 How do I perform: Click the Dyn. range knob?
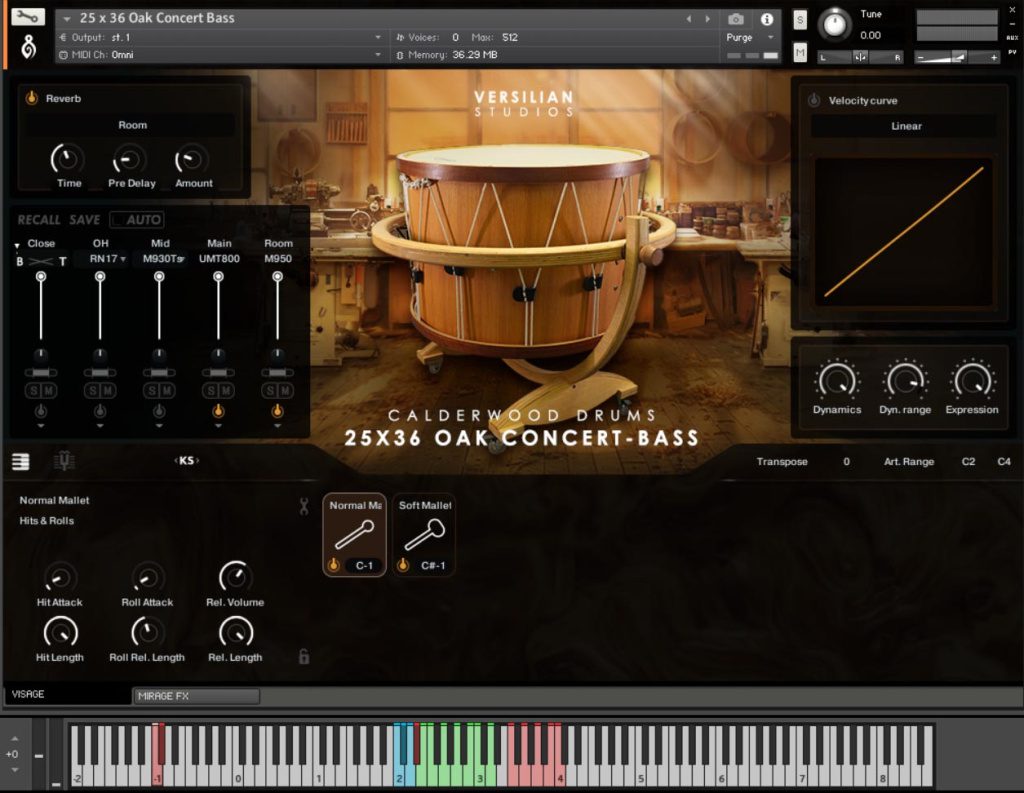(904, 380)
